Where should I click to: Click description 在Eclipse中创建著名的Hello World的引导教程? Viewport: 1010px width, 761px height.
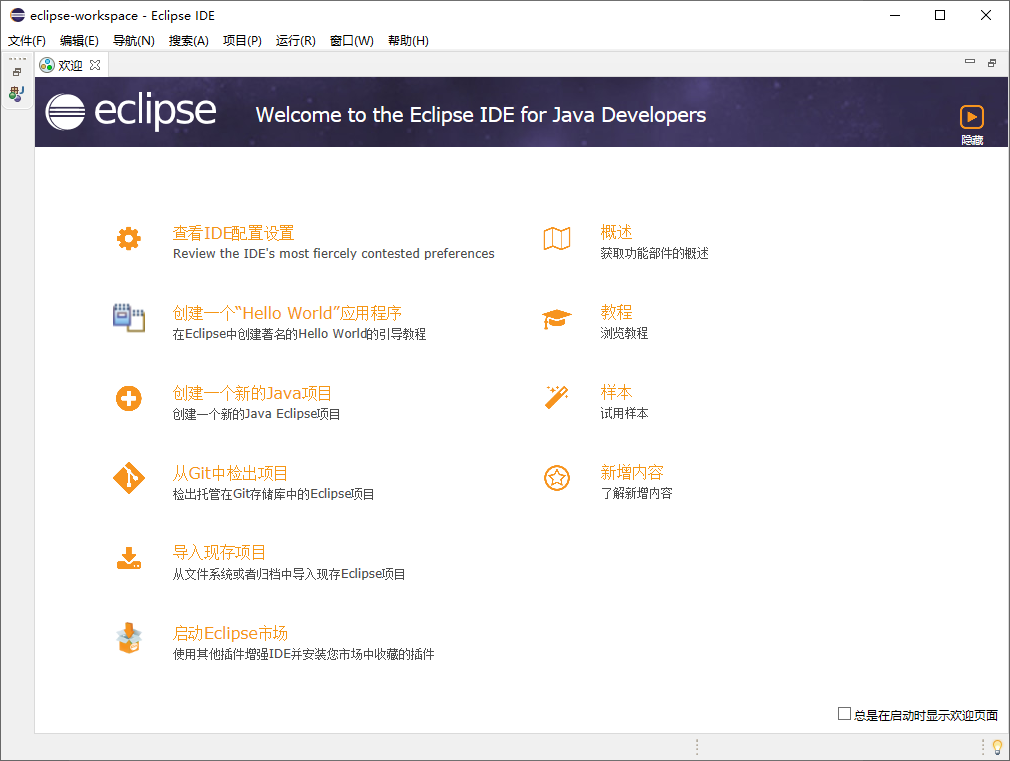coord(300,334)
